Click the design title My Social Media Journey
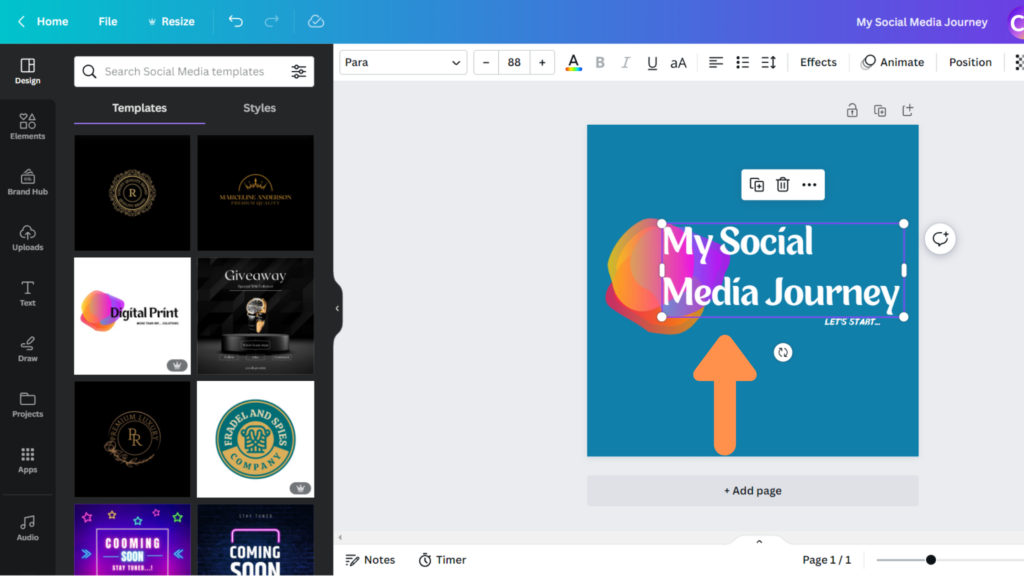This screenshot has width=1024, height=576. point(921,22)
